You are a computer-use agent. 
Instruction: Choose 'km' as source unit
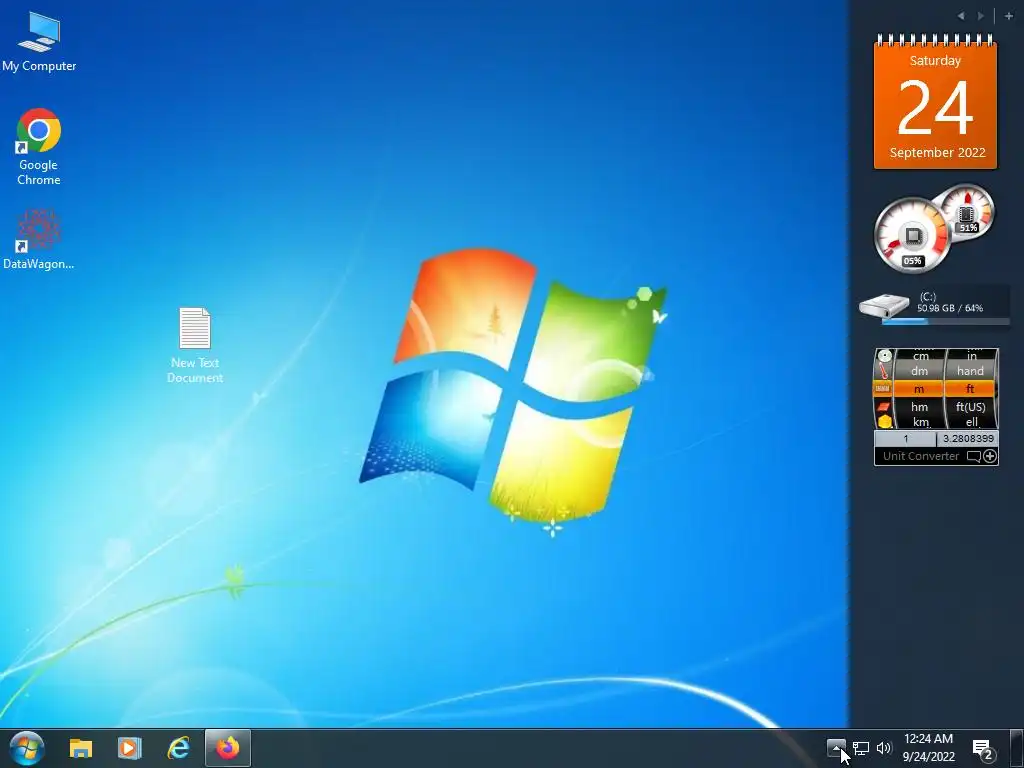point(920,421)
